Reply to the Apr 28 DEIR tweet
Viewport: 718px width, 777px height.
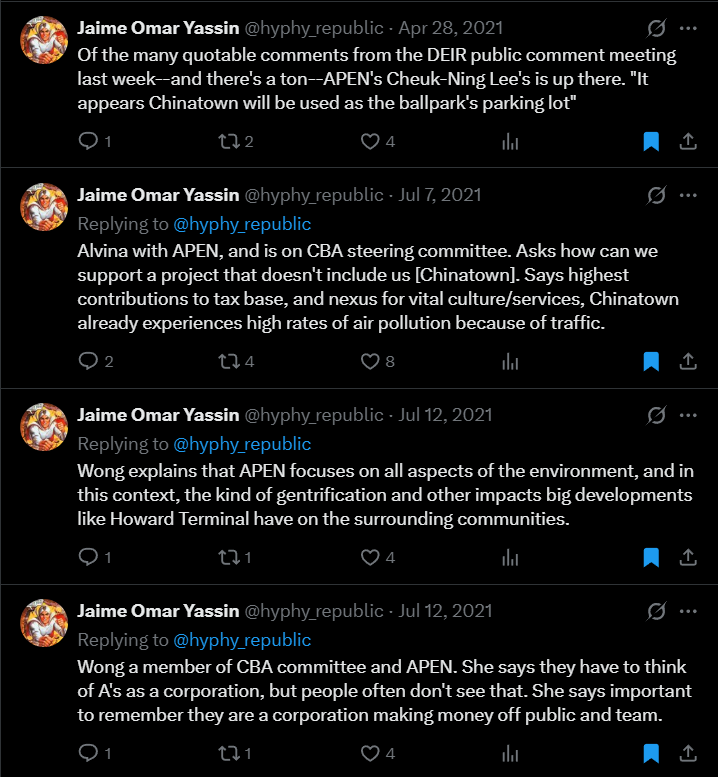click(x=90, y=141)
